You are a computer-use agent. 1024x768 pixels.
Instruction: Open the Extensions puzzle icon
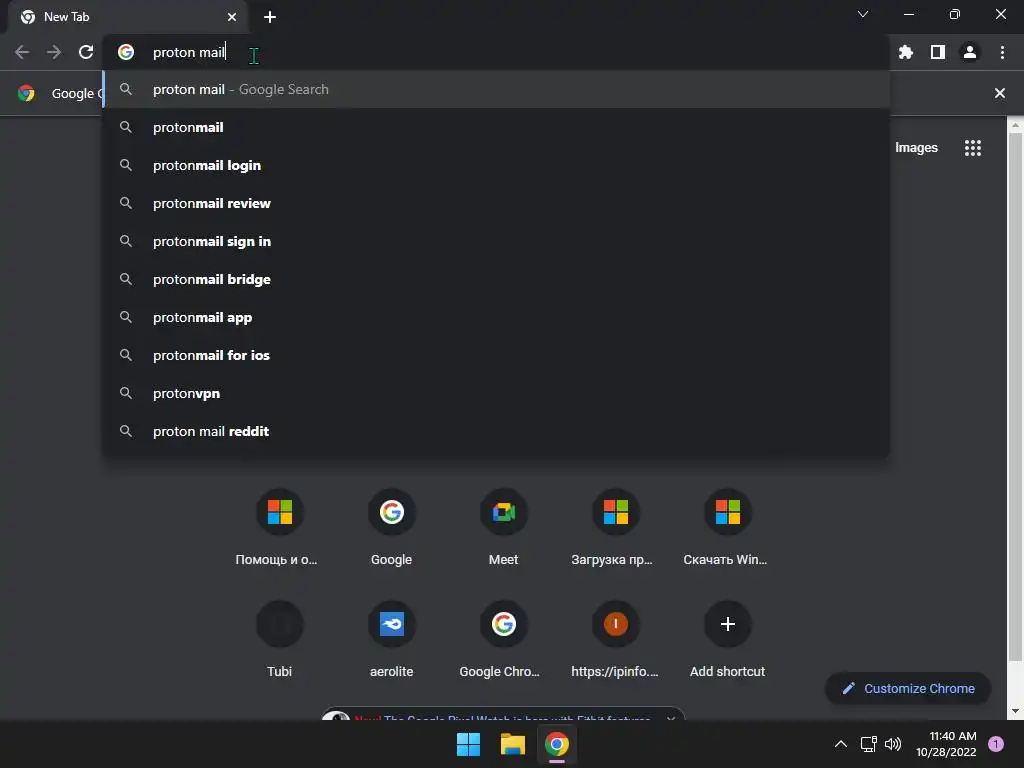(x=905, y=52)
